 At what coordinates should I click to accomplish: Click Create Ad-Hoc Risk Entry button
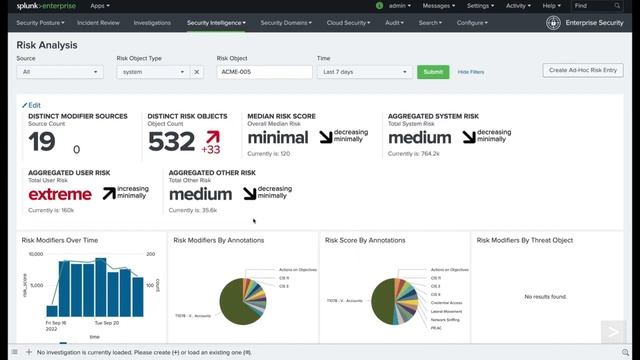pyautogui.click(x=583, y=70)
